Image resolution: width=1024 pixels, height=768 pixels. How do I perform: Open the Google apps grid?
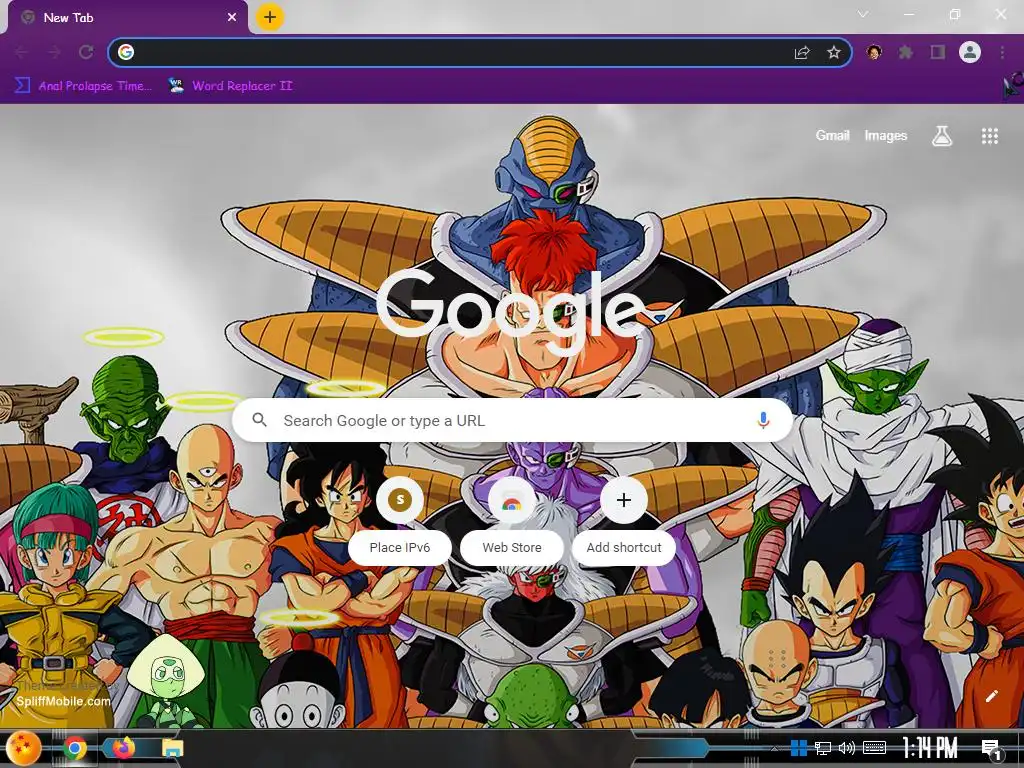(x=989, y=136)
